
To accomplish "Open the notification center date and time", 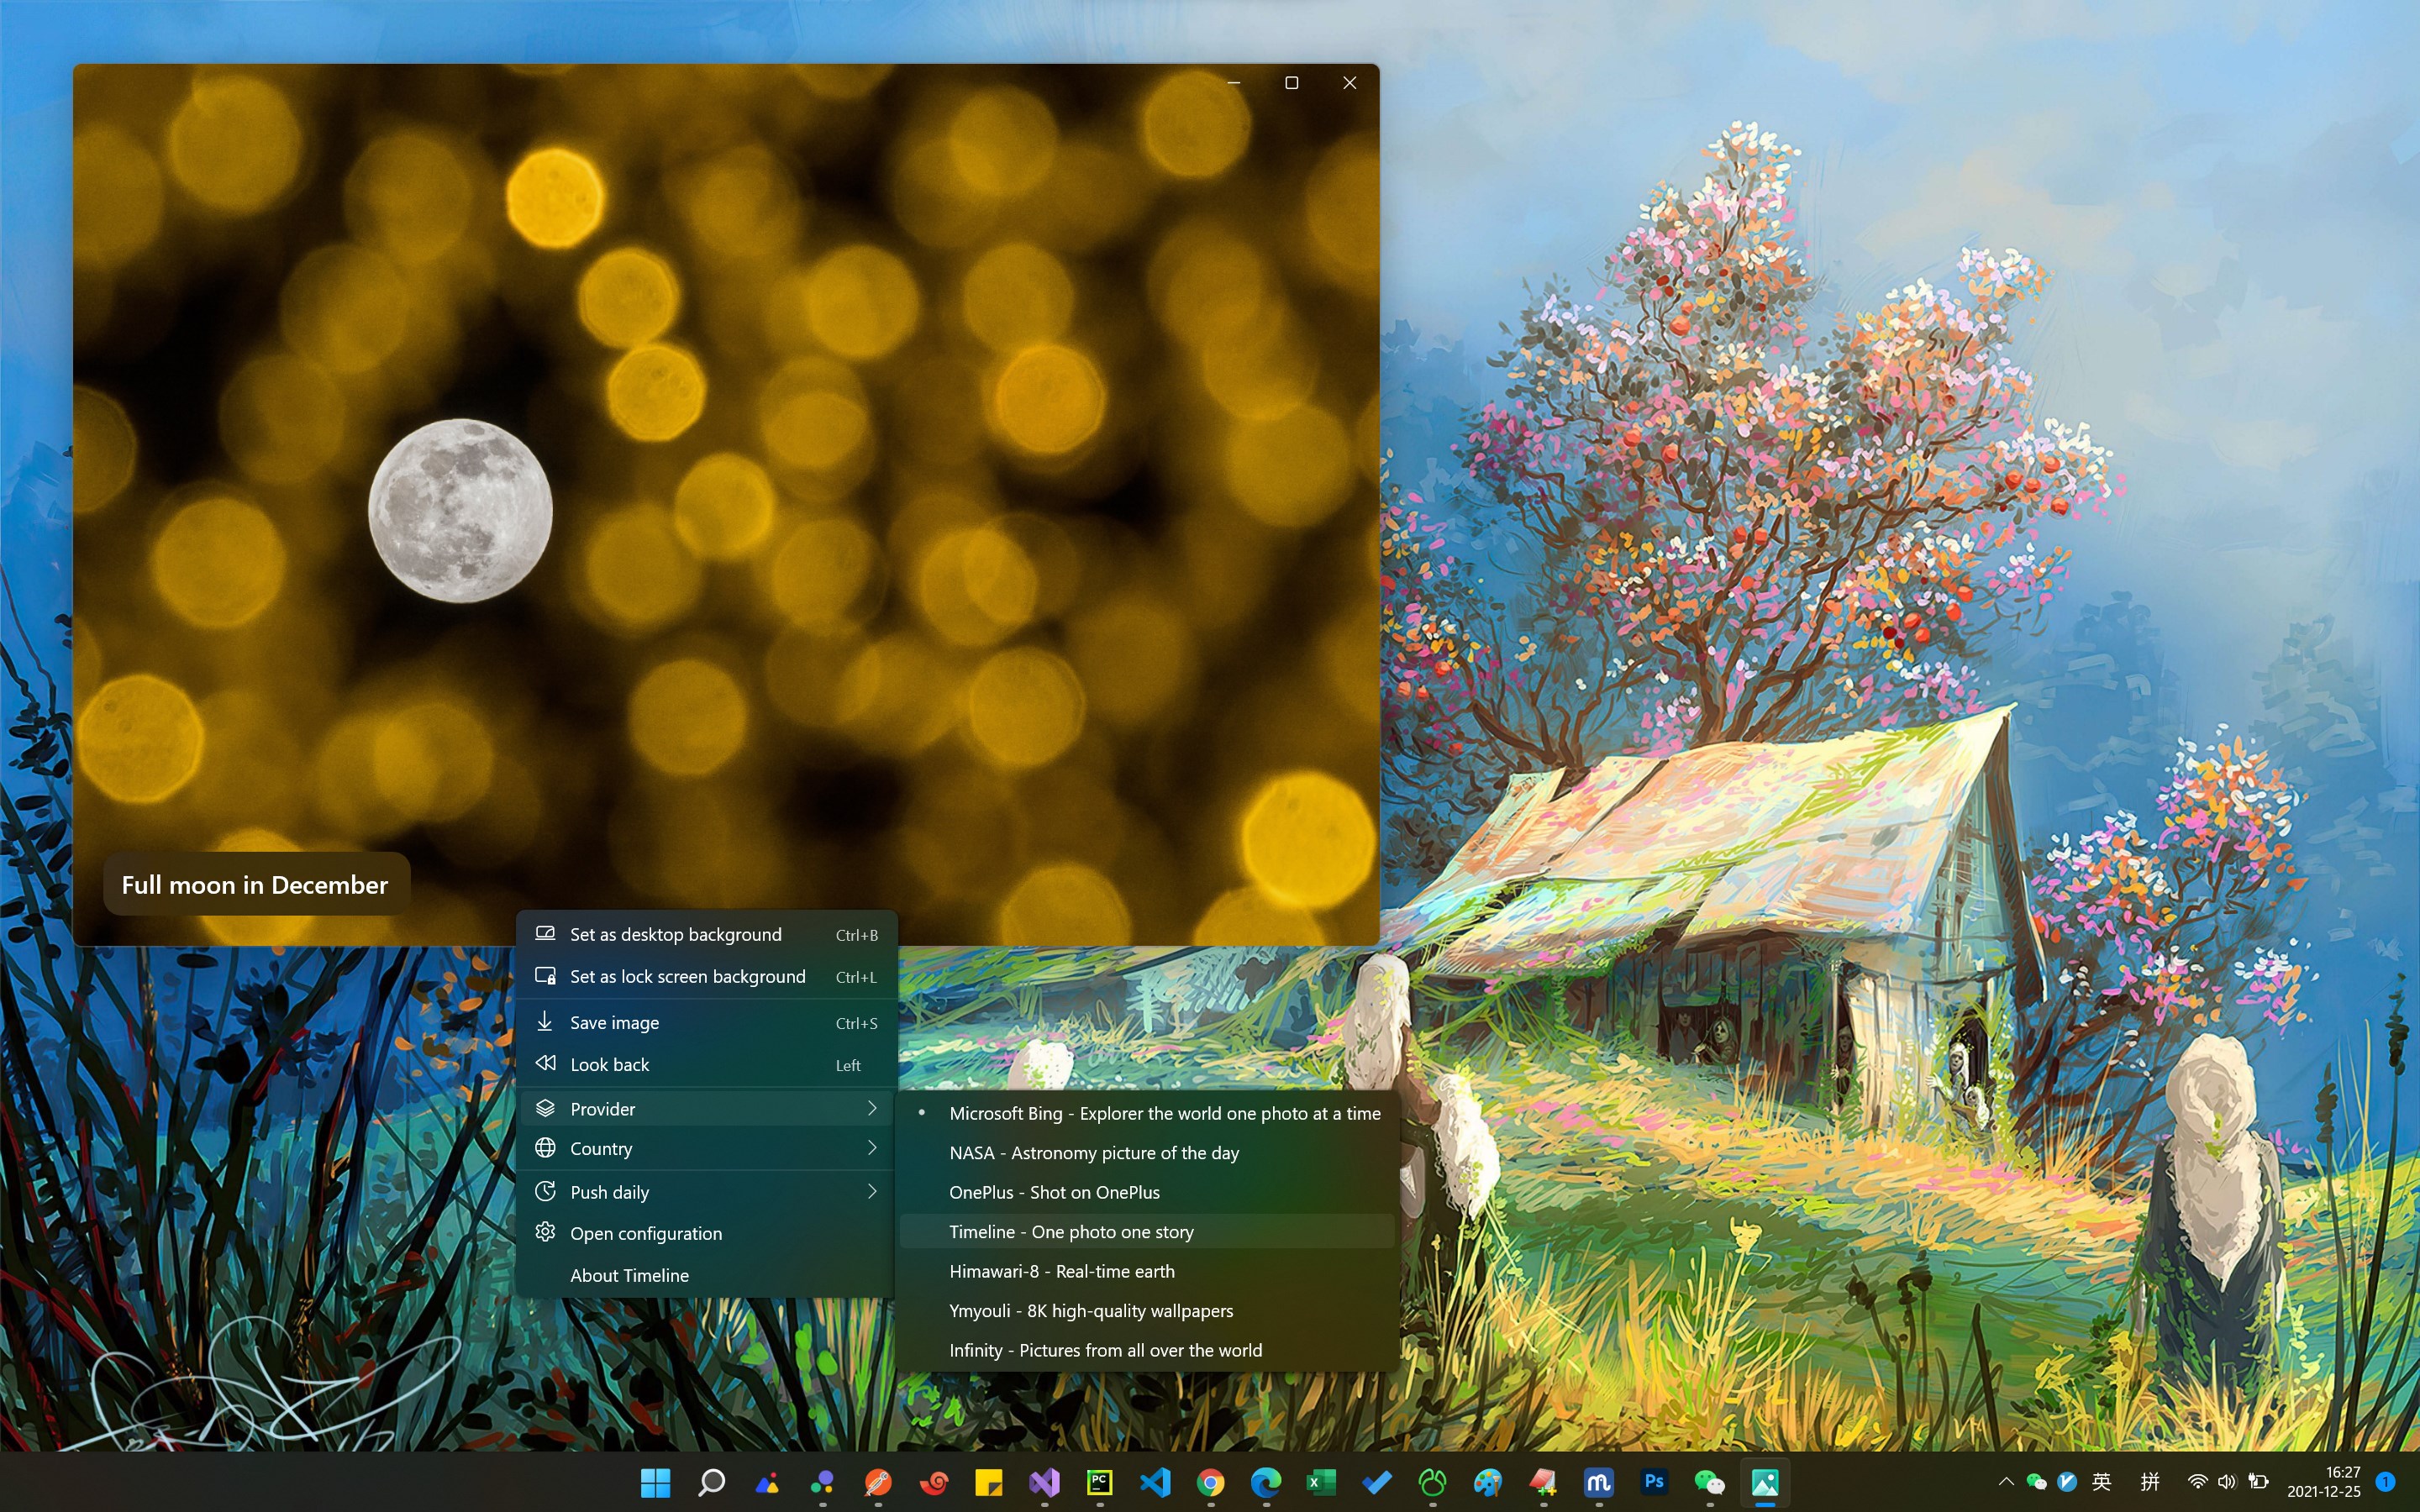I will [x=2323, y=1482].
